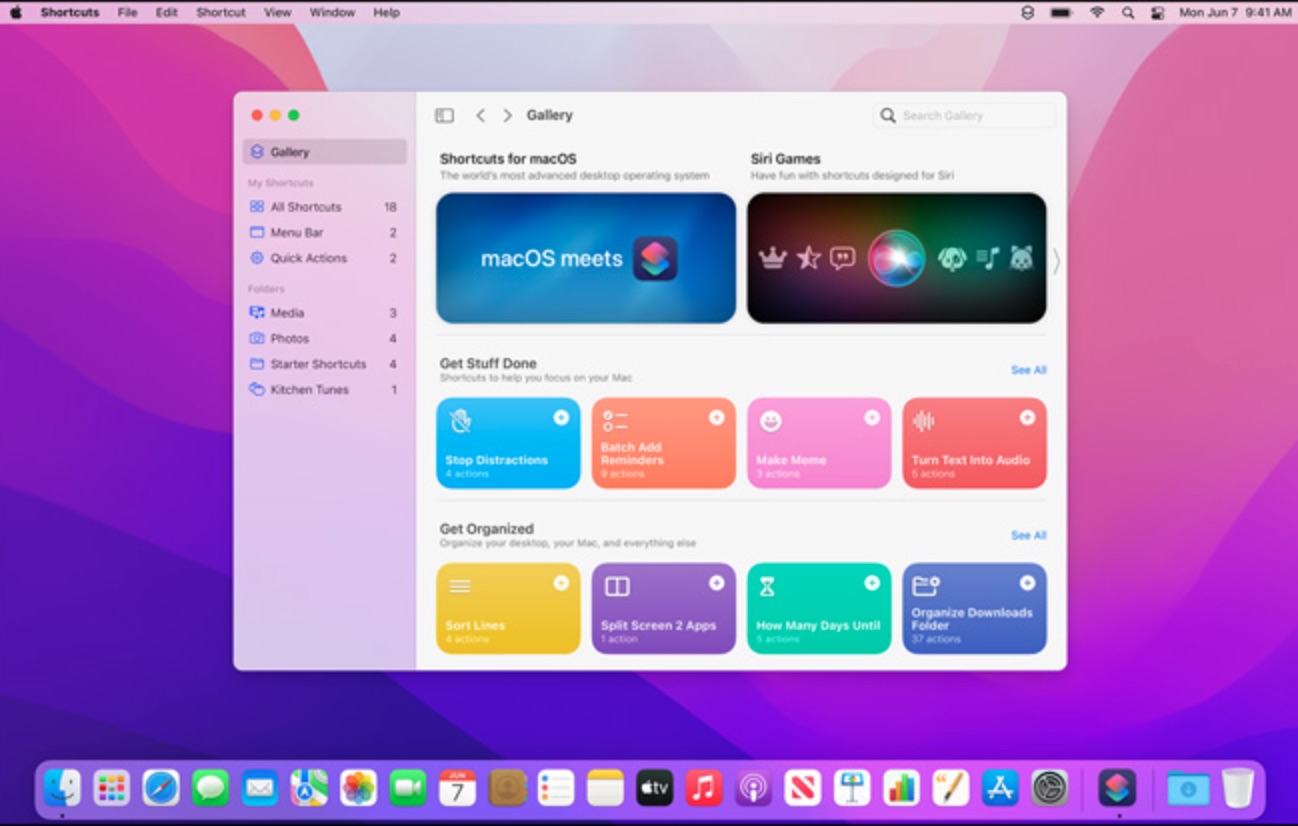The height and width of the screenshot is (826, 1298).
Task: Open the Apple menu
Action: pyautogui.click(x=16, y=13)
